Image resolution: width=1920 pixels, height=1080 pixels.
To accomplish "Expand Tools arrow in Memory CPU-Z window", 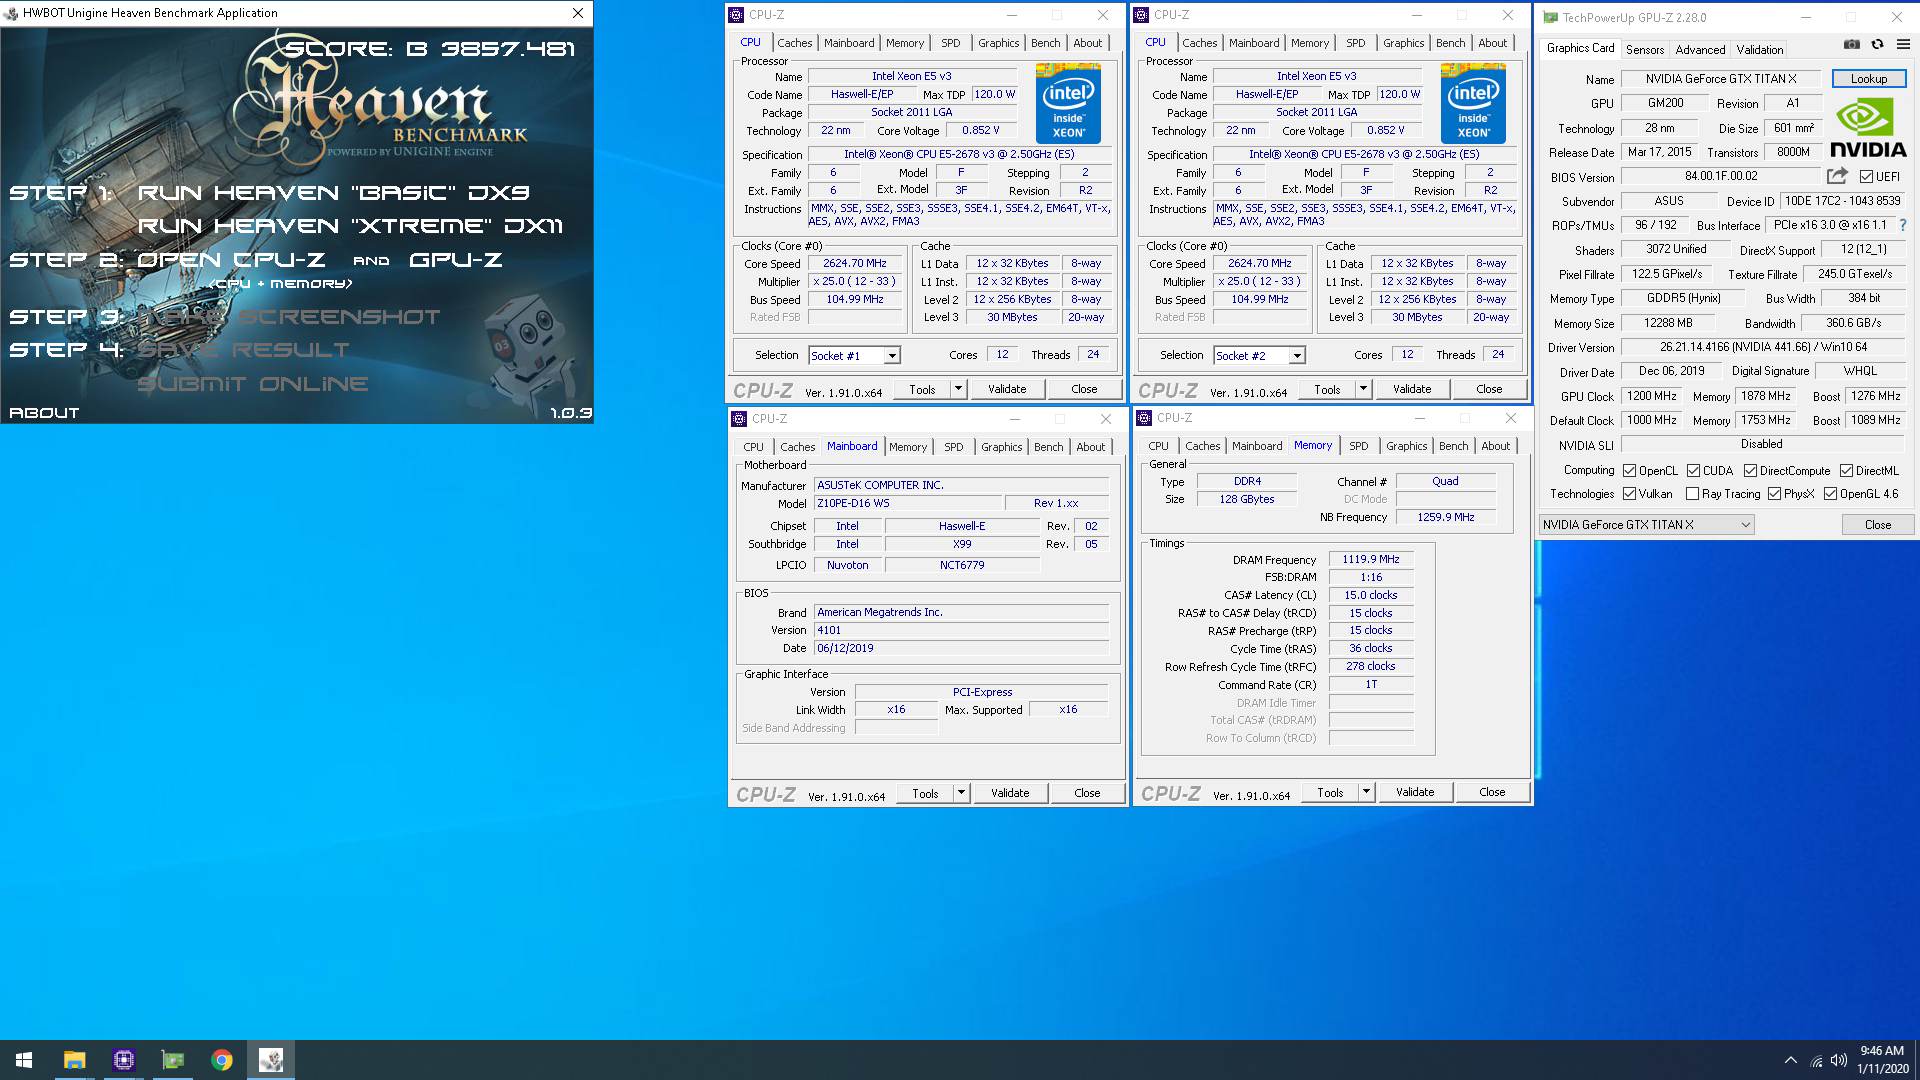I will [1366, 792].
